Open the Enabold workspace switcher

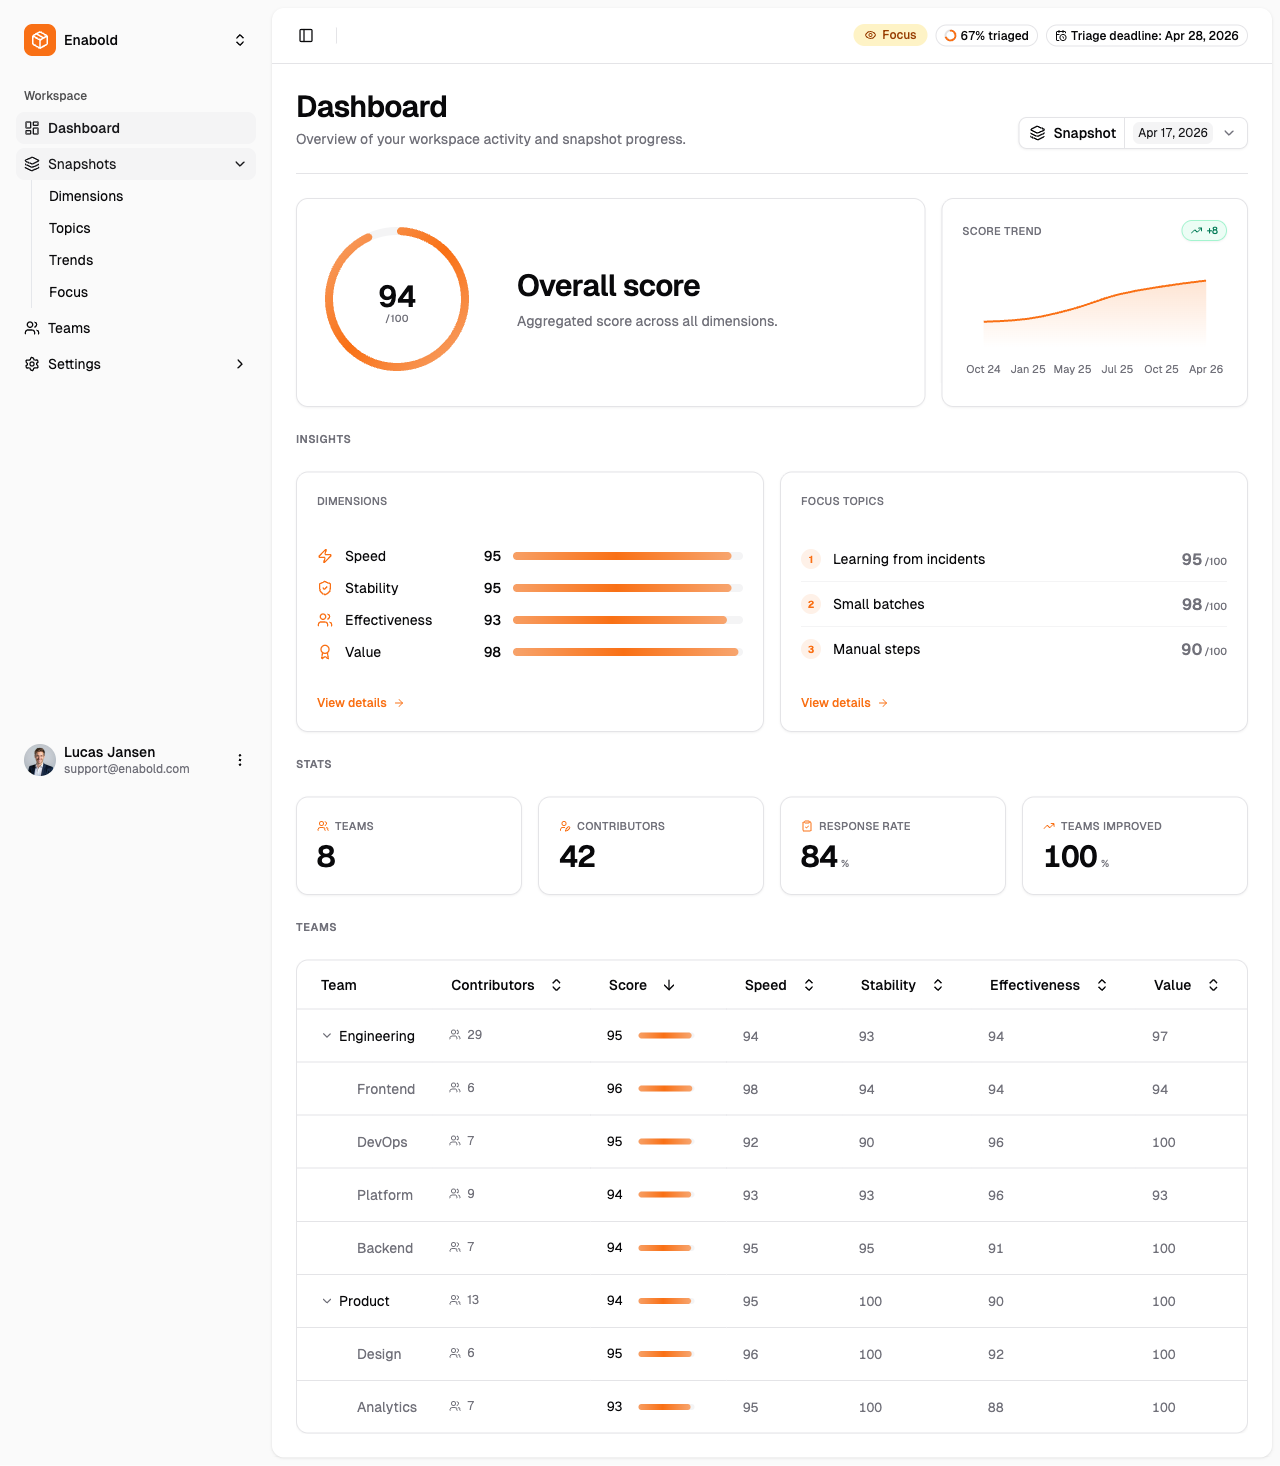coord(240,40)
